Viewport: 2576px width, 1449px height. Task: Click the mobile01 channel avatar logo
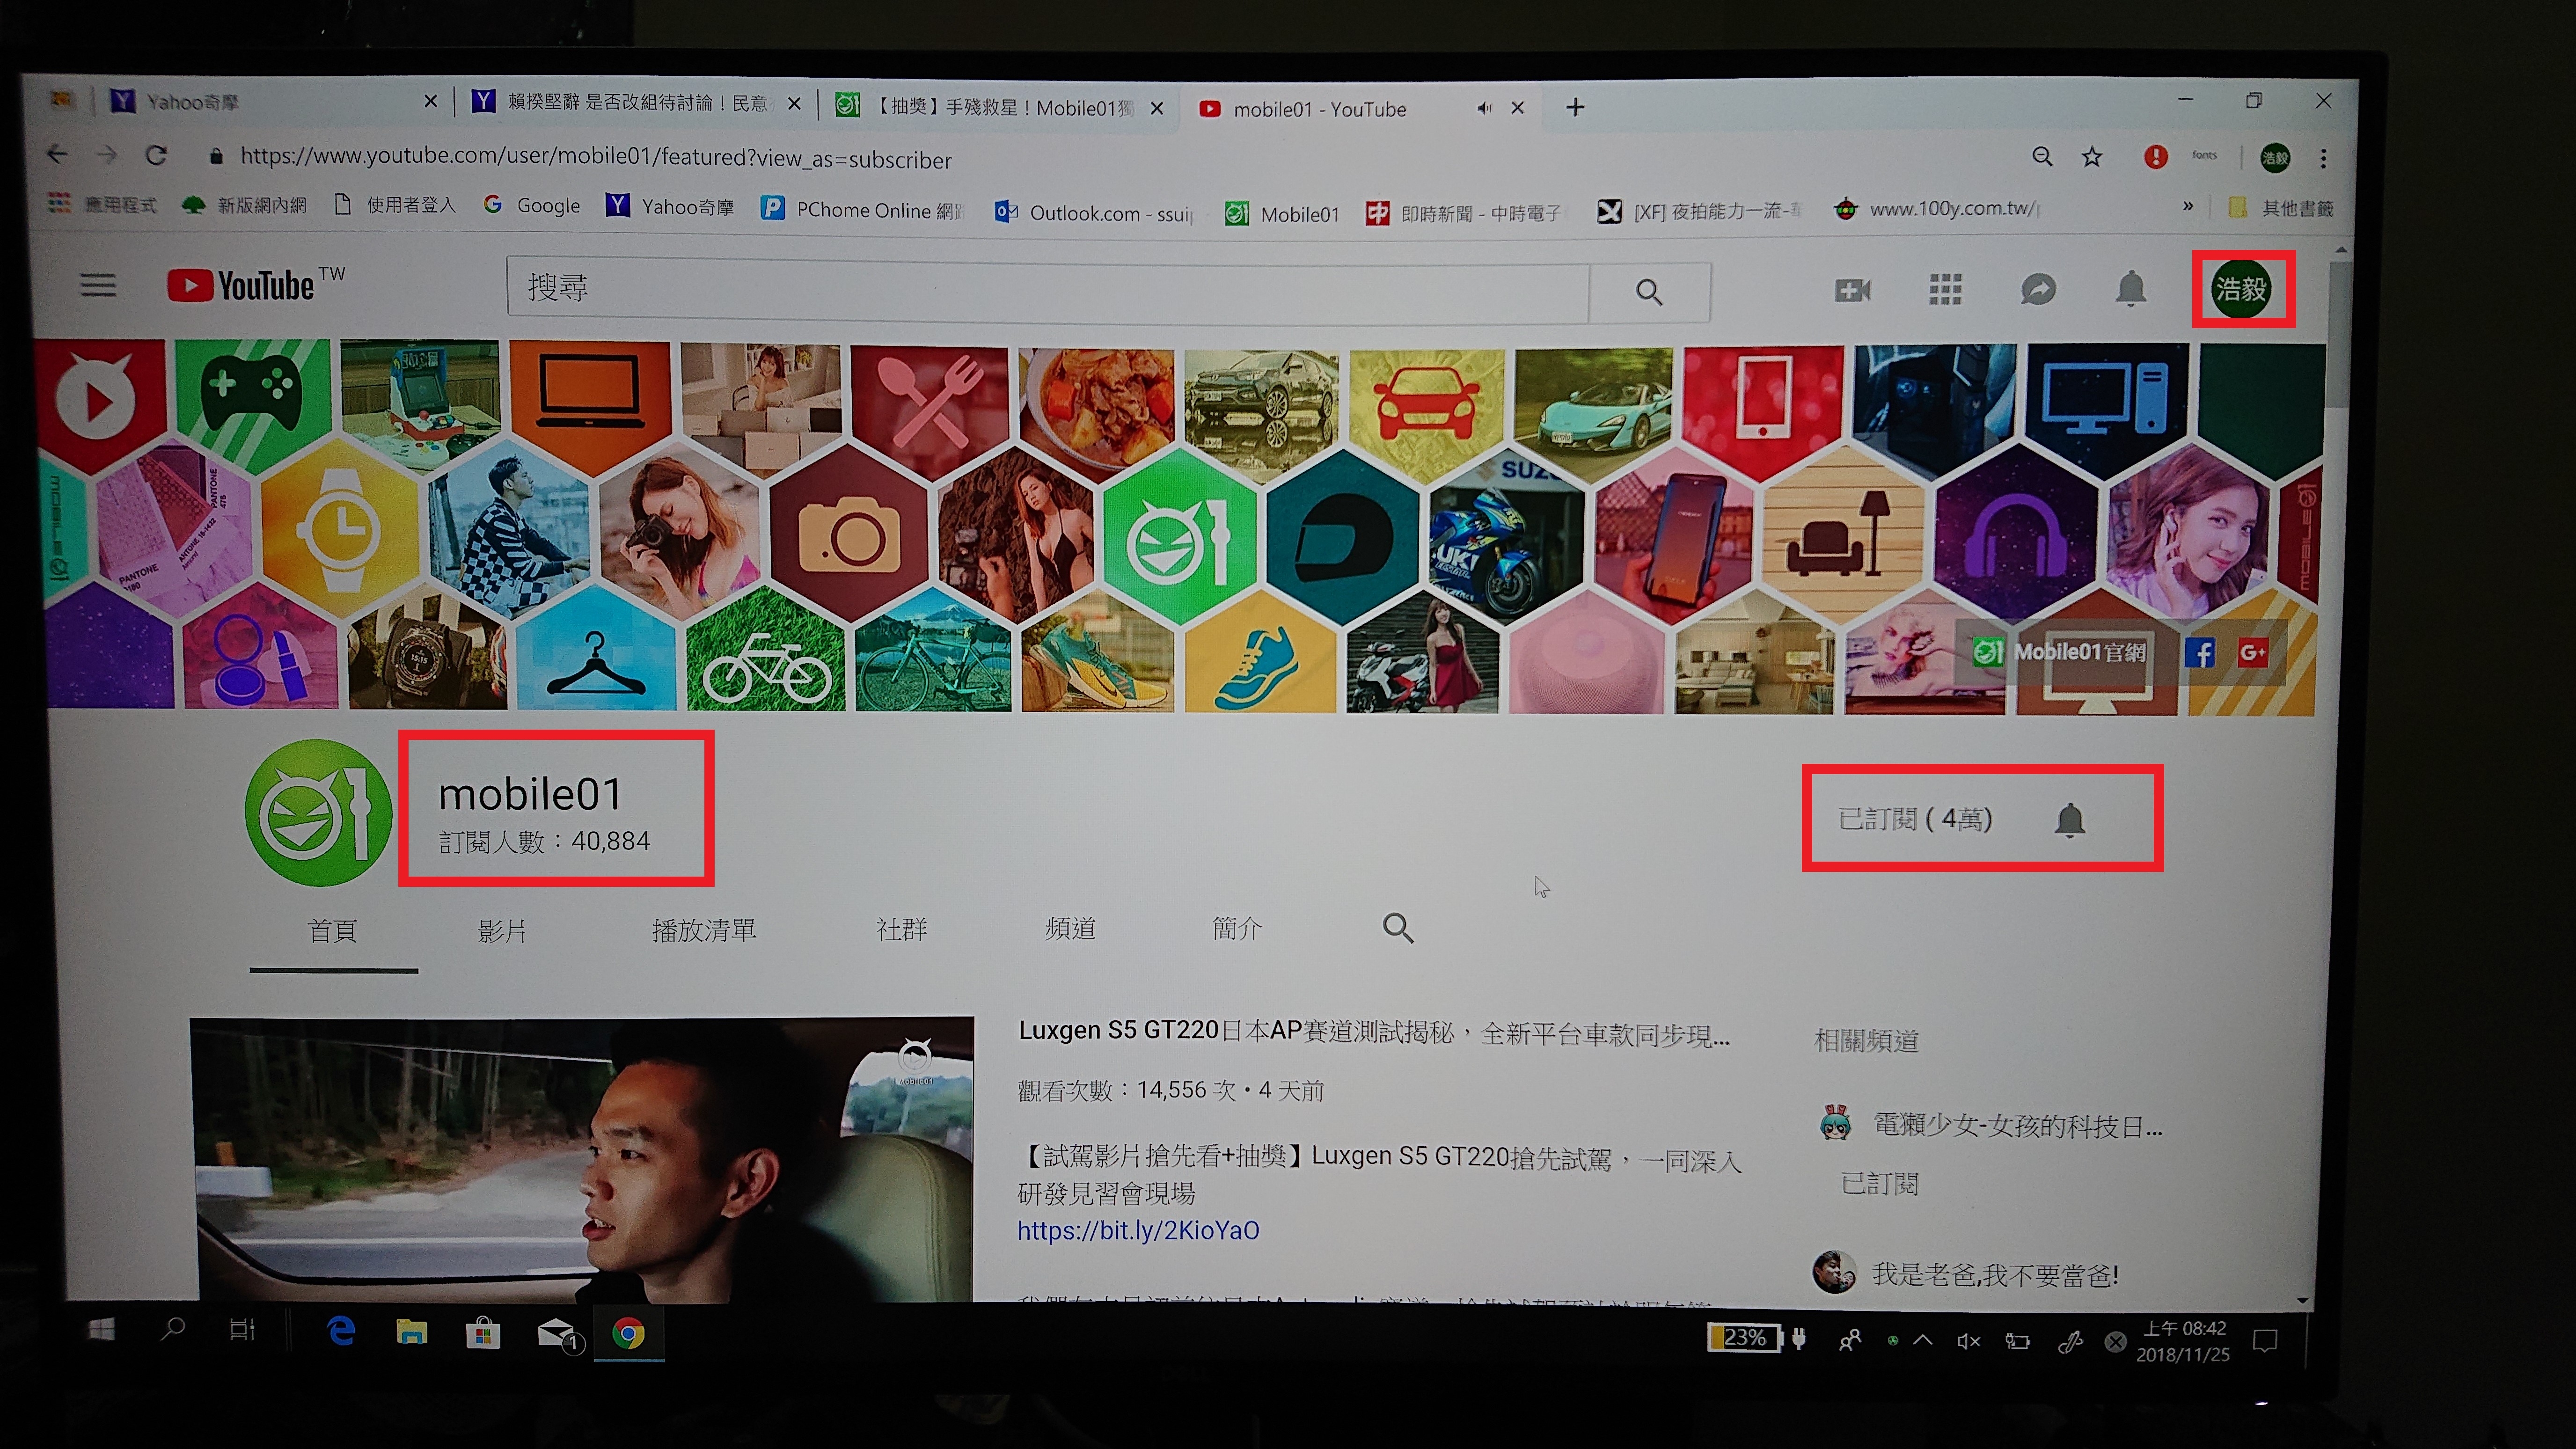[x=318, y=812]
